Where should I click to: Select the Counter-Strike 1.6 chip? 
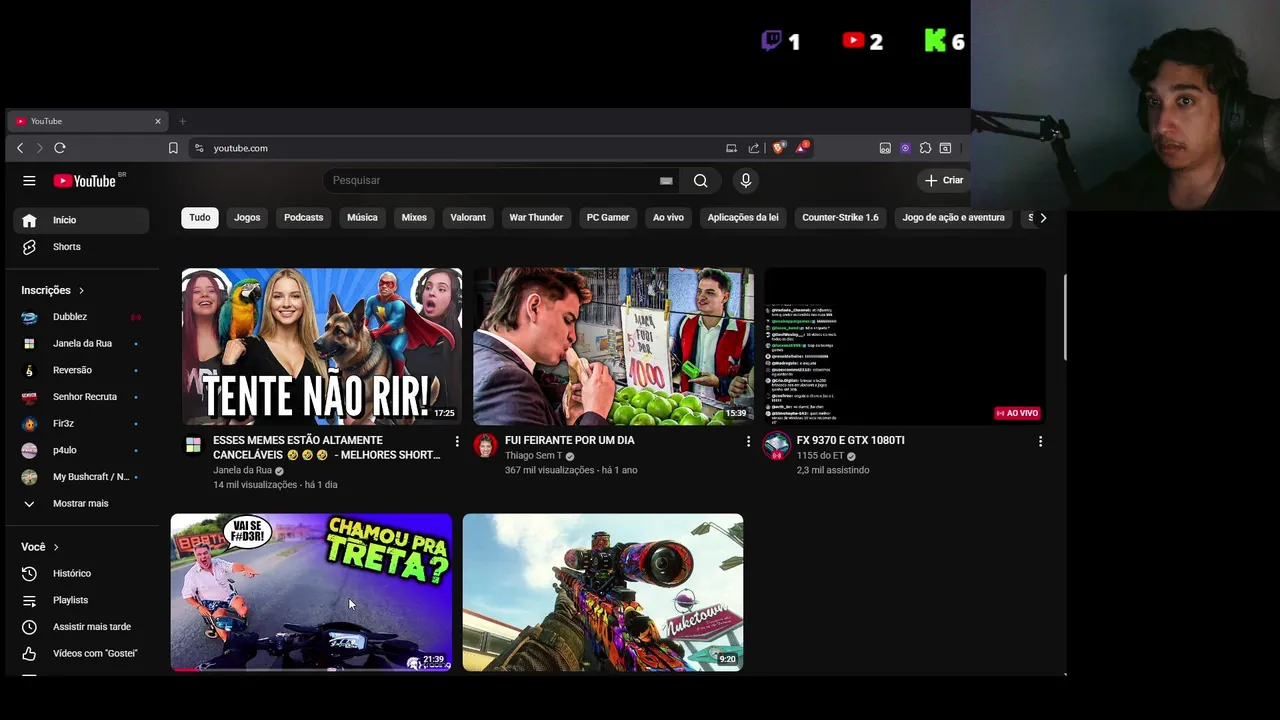pyautogui.click(x=840, y=218)
